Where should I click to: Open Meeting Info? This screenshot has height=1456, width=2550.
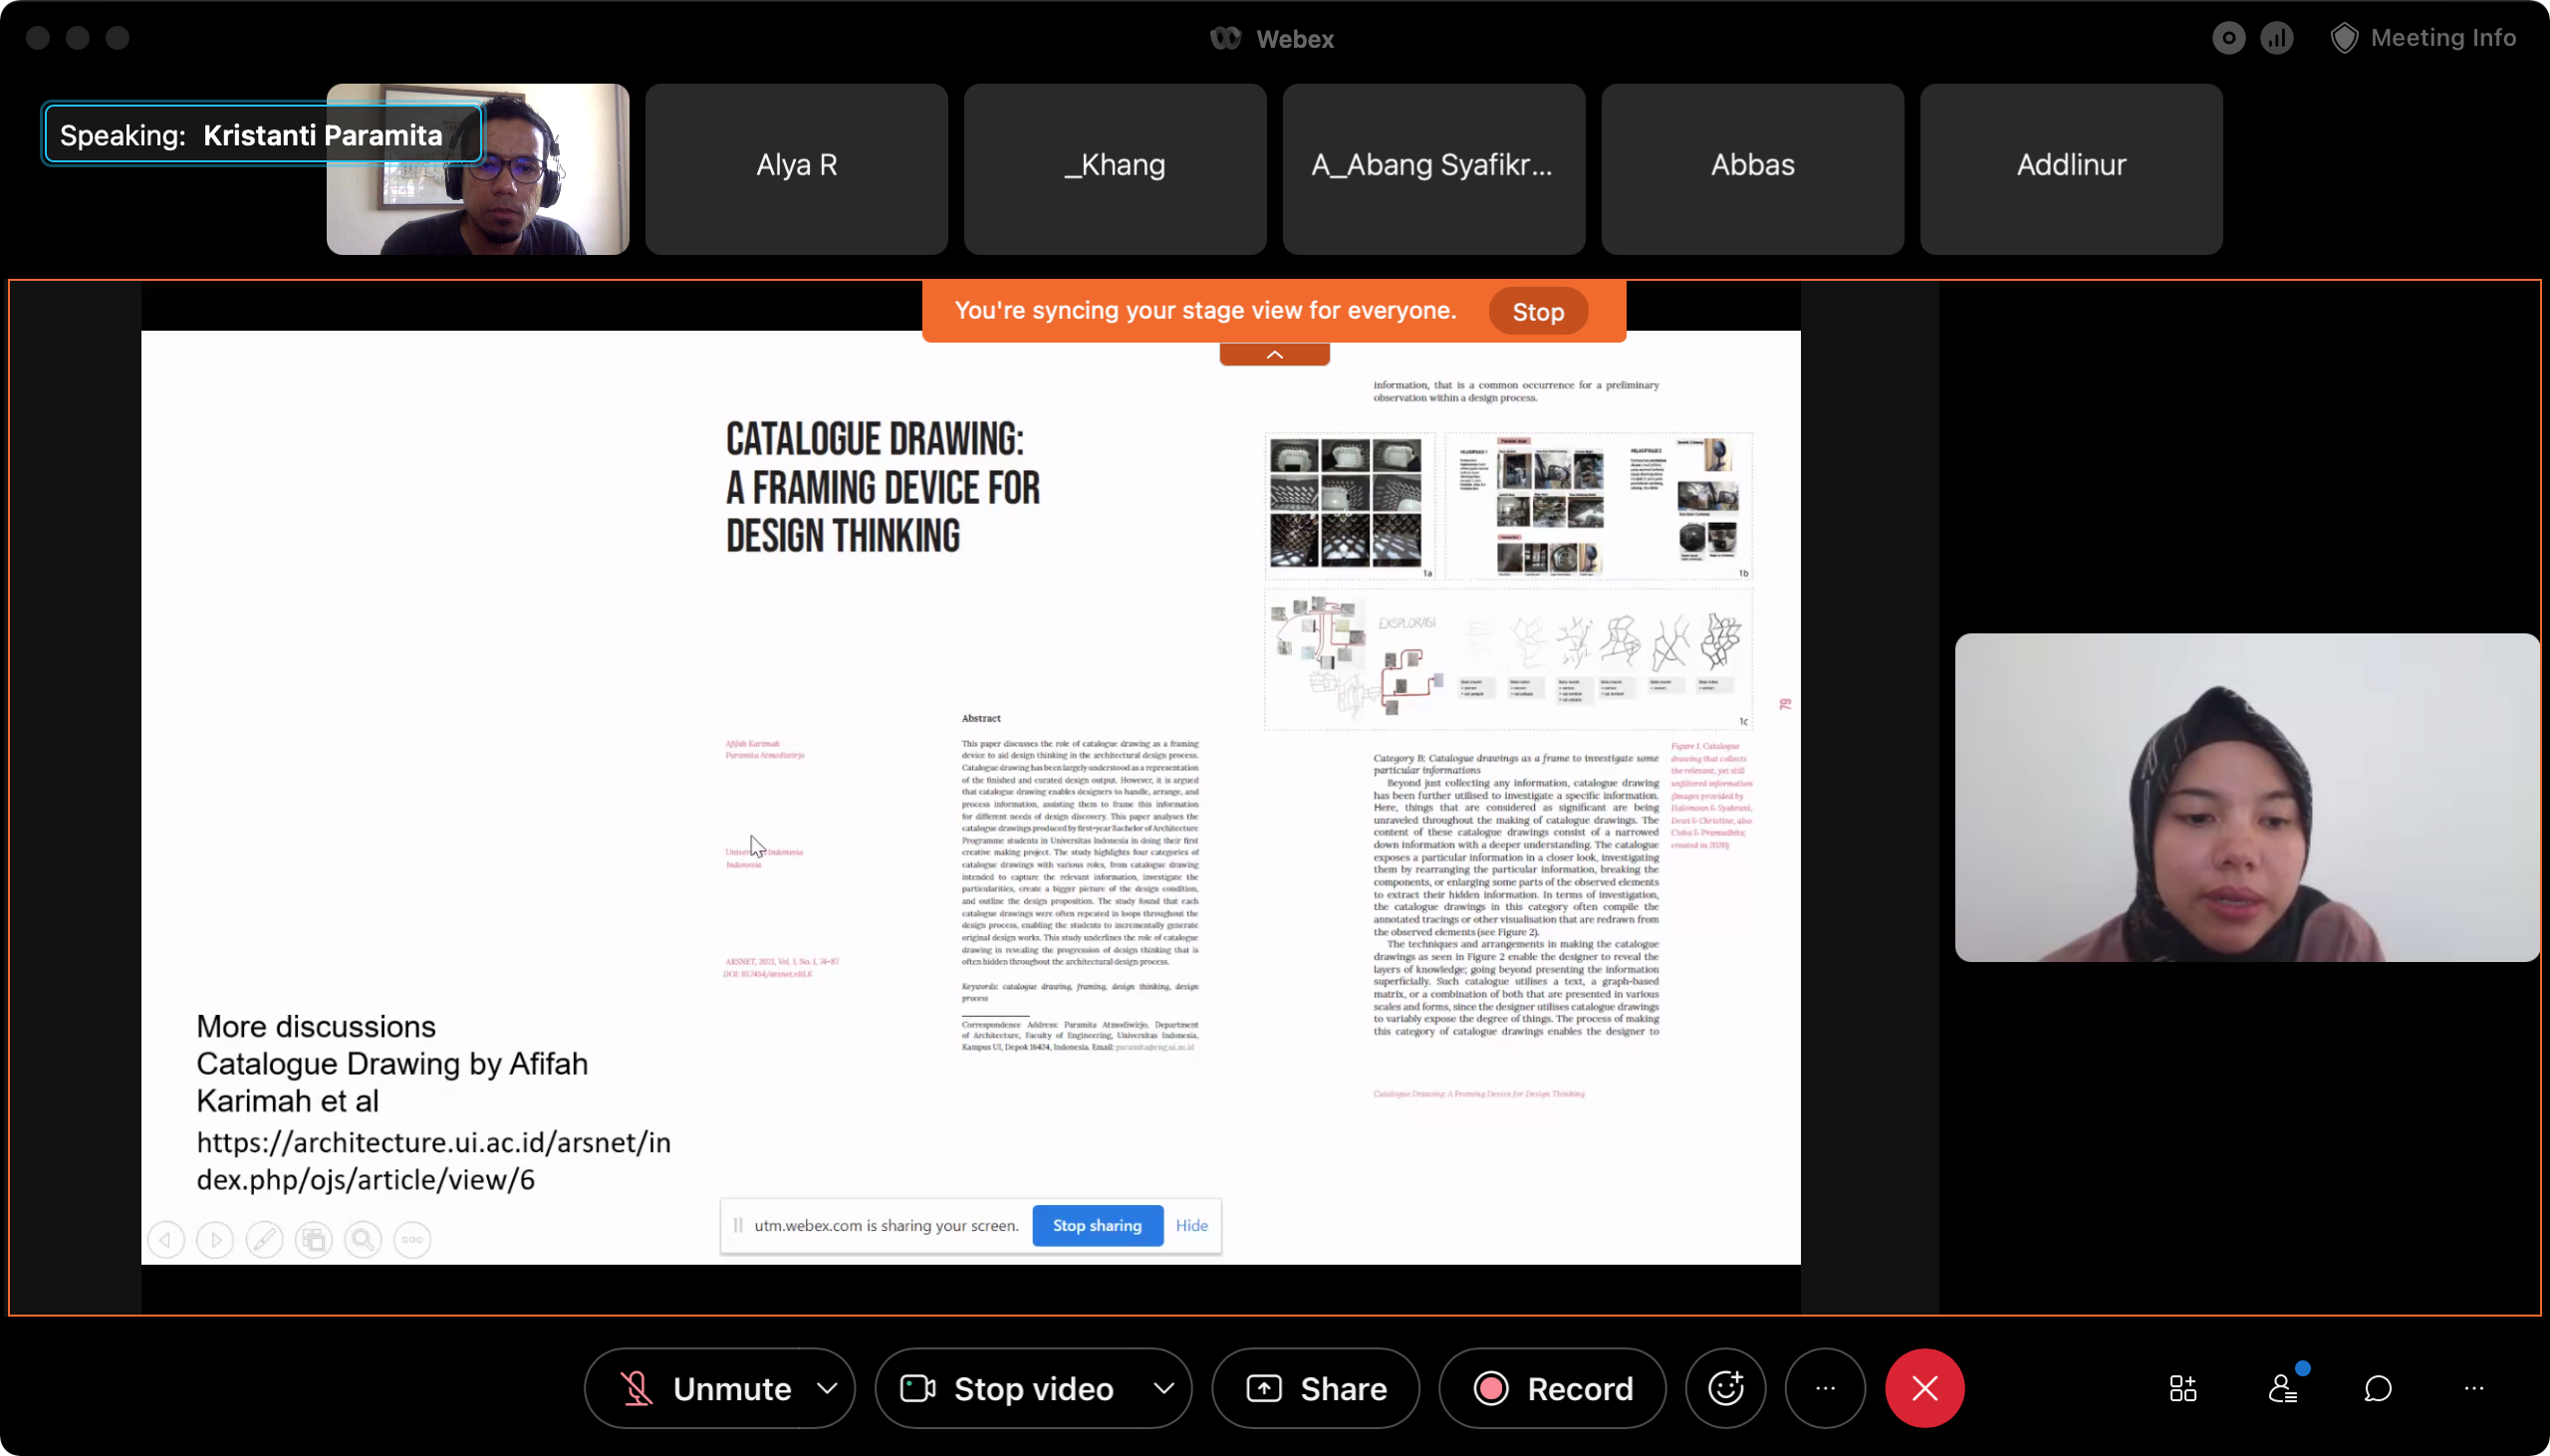[2423, 38]
